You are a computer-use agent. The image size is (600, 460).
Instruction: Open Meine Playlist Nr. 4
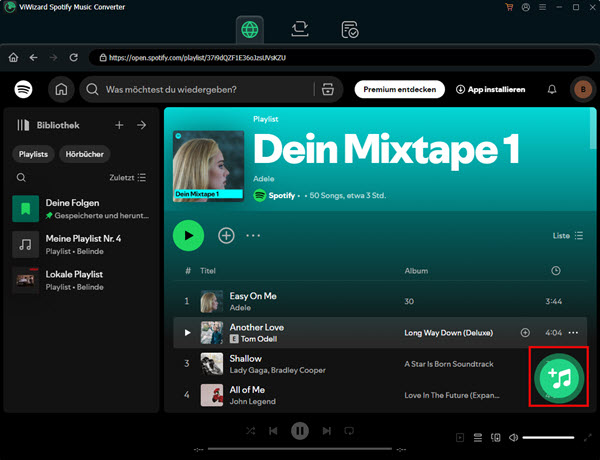[81, 244]
